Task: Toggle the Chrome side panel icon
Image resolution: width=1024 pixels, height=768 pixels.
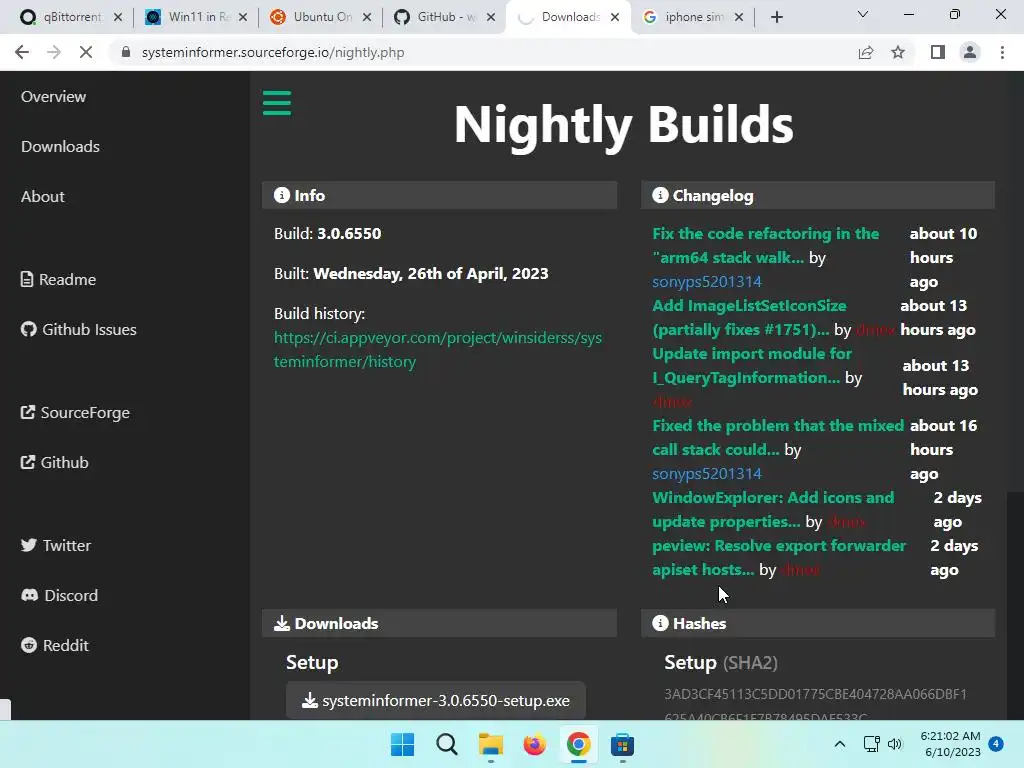Action: point(938,52)
